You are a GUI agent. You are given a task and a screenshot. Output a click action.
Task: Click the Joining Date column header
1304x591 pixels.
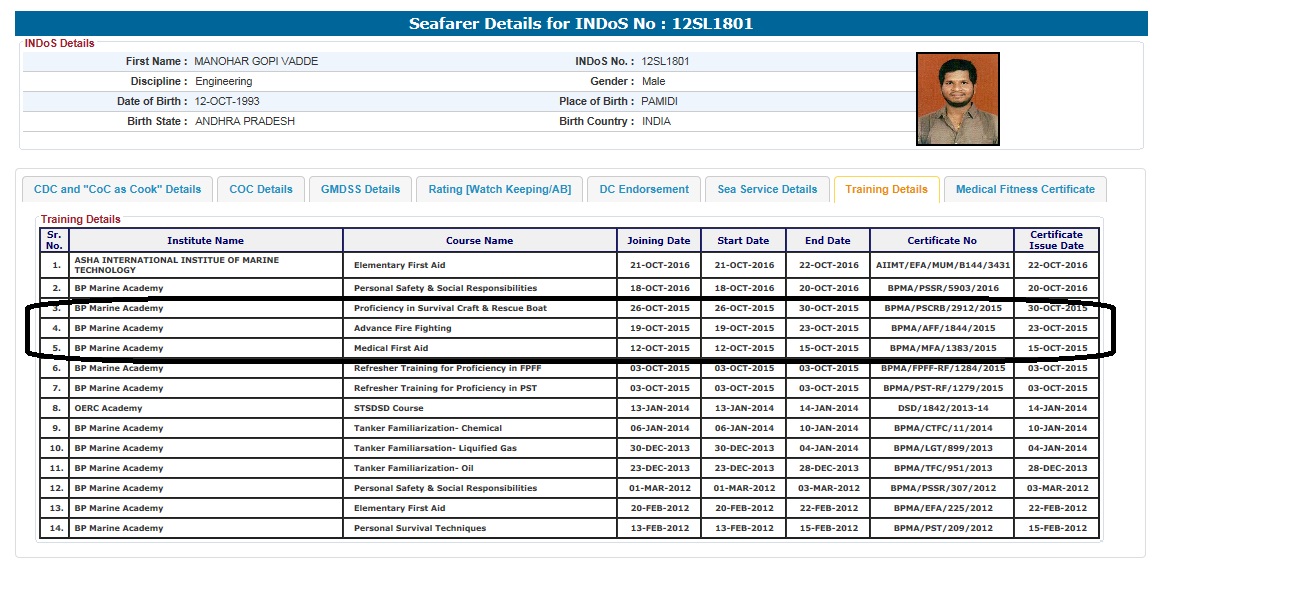coord(658,241)
